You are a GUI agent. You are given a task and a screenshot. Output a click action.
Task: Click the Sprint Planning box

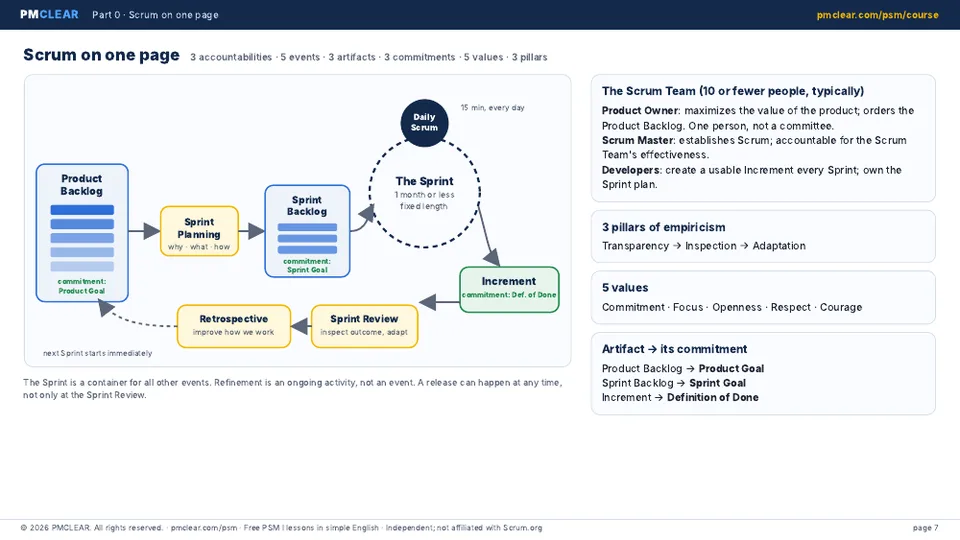(199, 231)
